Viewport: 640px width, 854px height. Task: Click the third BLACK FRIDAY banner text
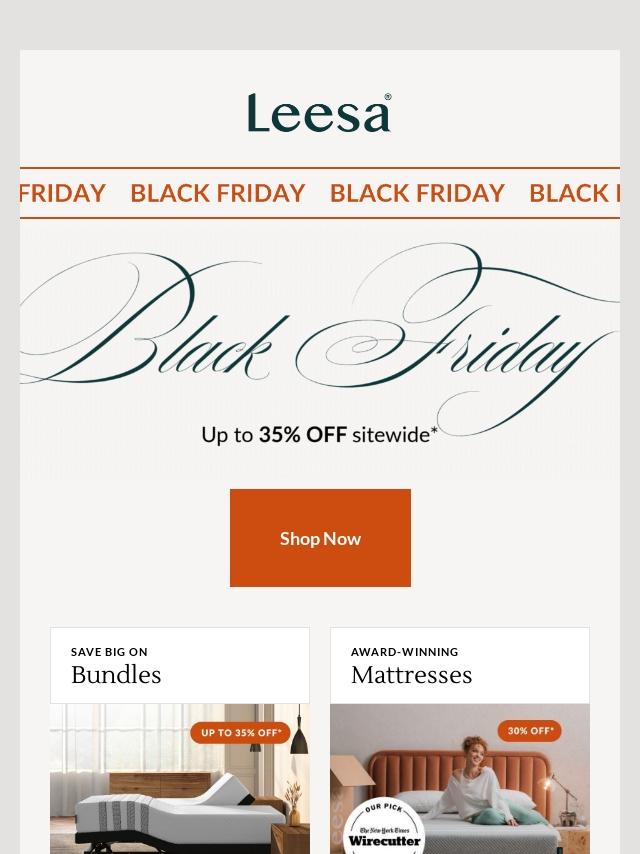(x=417, y=193)
